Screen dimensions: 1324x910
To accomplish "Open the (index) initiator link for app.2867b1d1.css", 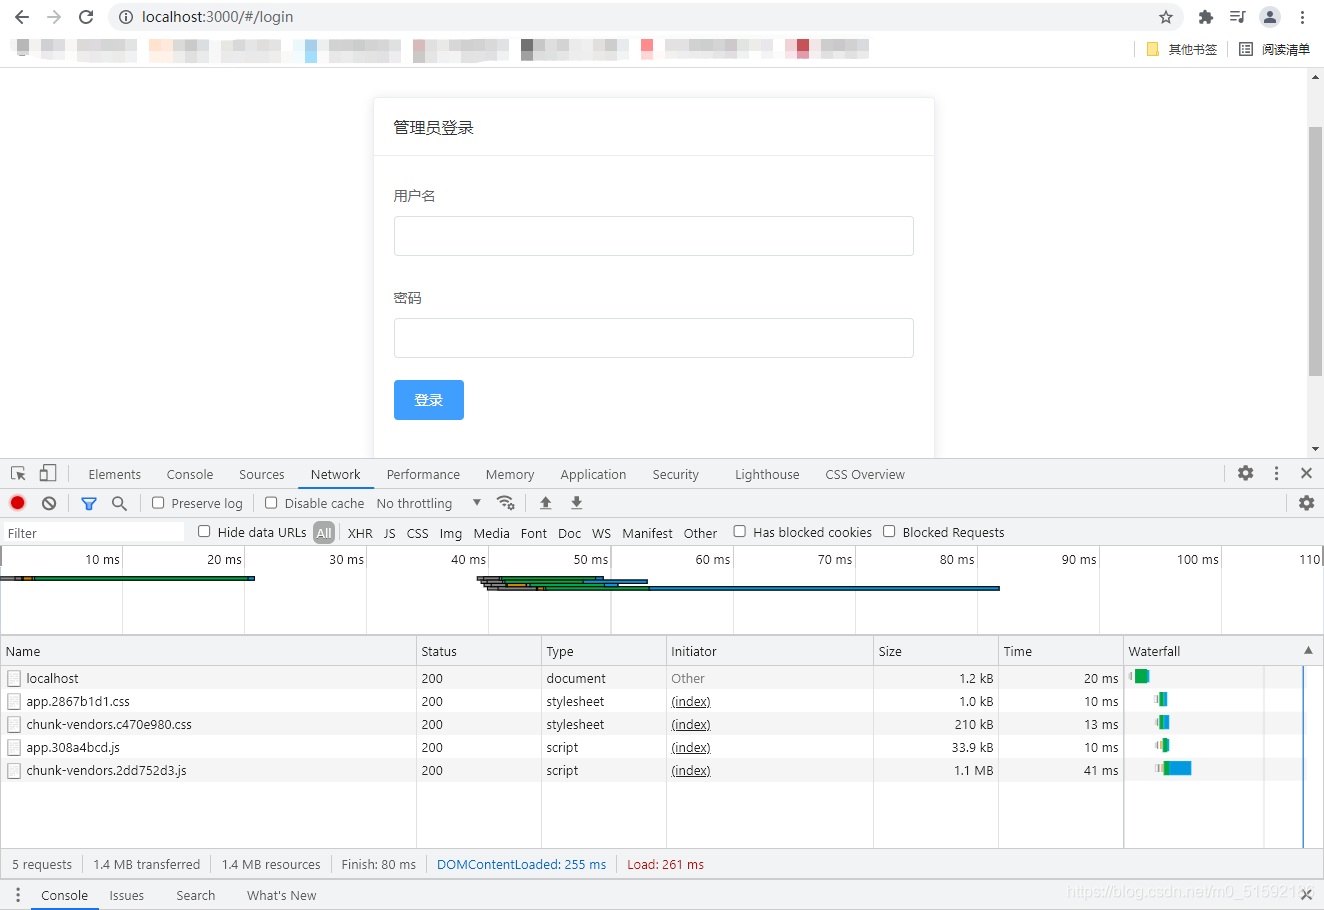I will click(x=691, y=702).
